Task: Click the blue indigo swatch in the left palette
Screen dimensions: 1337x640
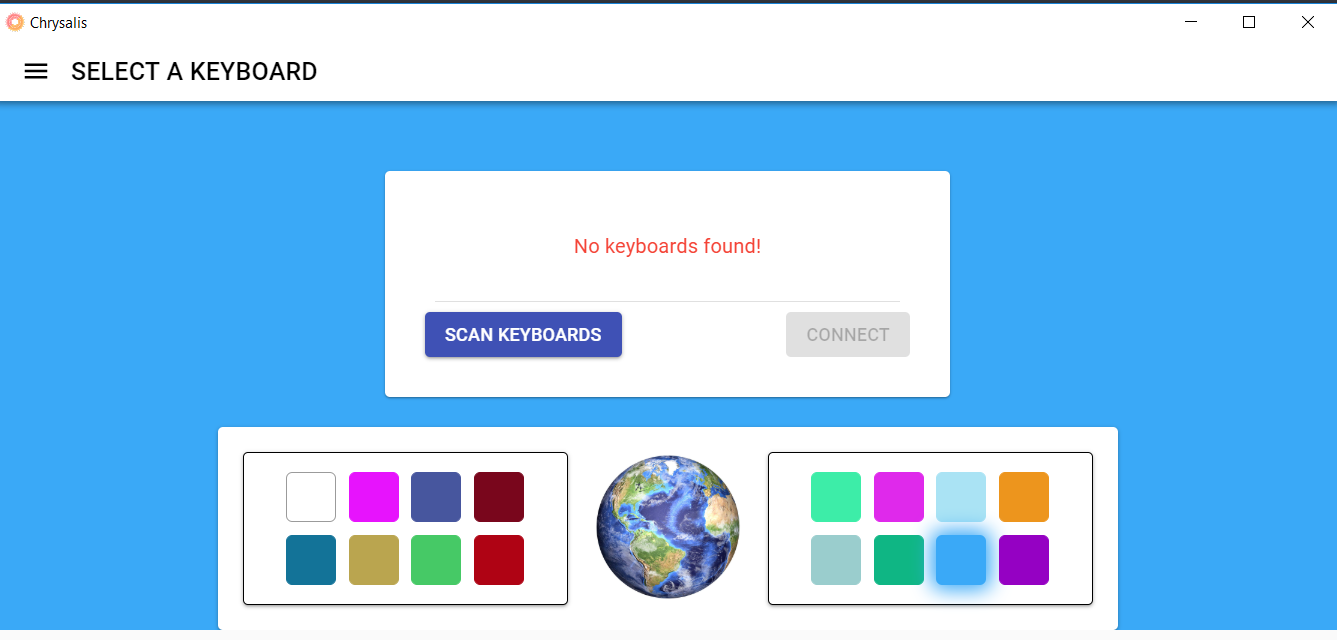Action: [436, 496]
